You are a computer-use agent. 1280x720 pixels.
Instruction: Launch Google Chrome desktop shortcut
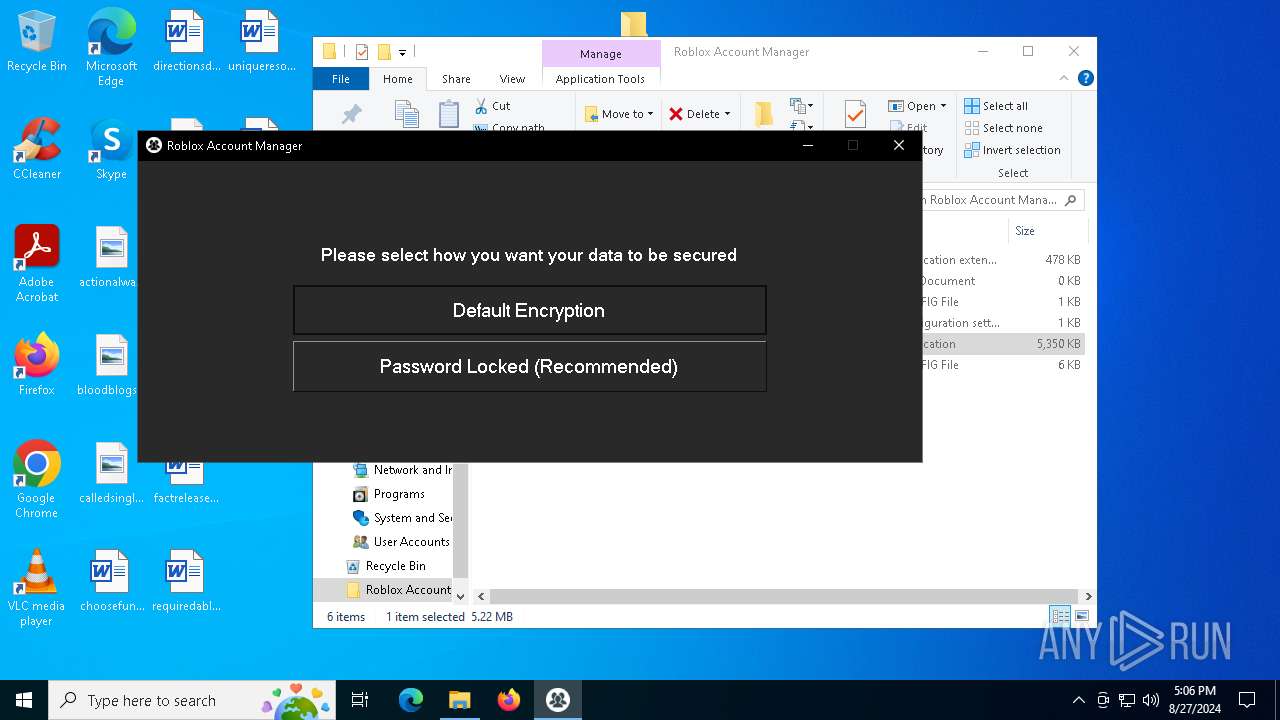[x=37, y=480]
